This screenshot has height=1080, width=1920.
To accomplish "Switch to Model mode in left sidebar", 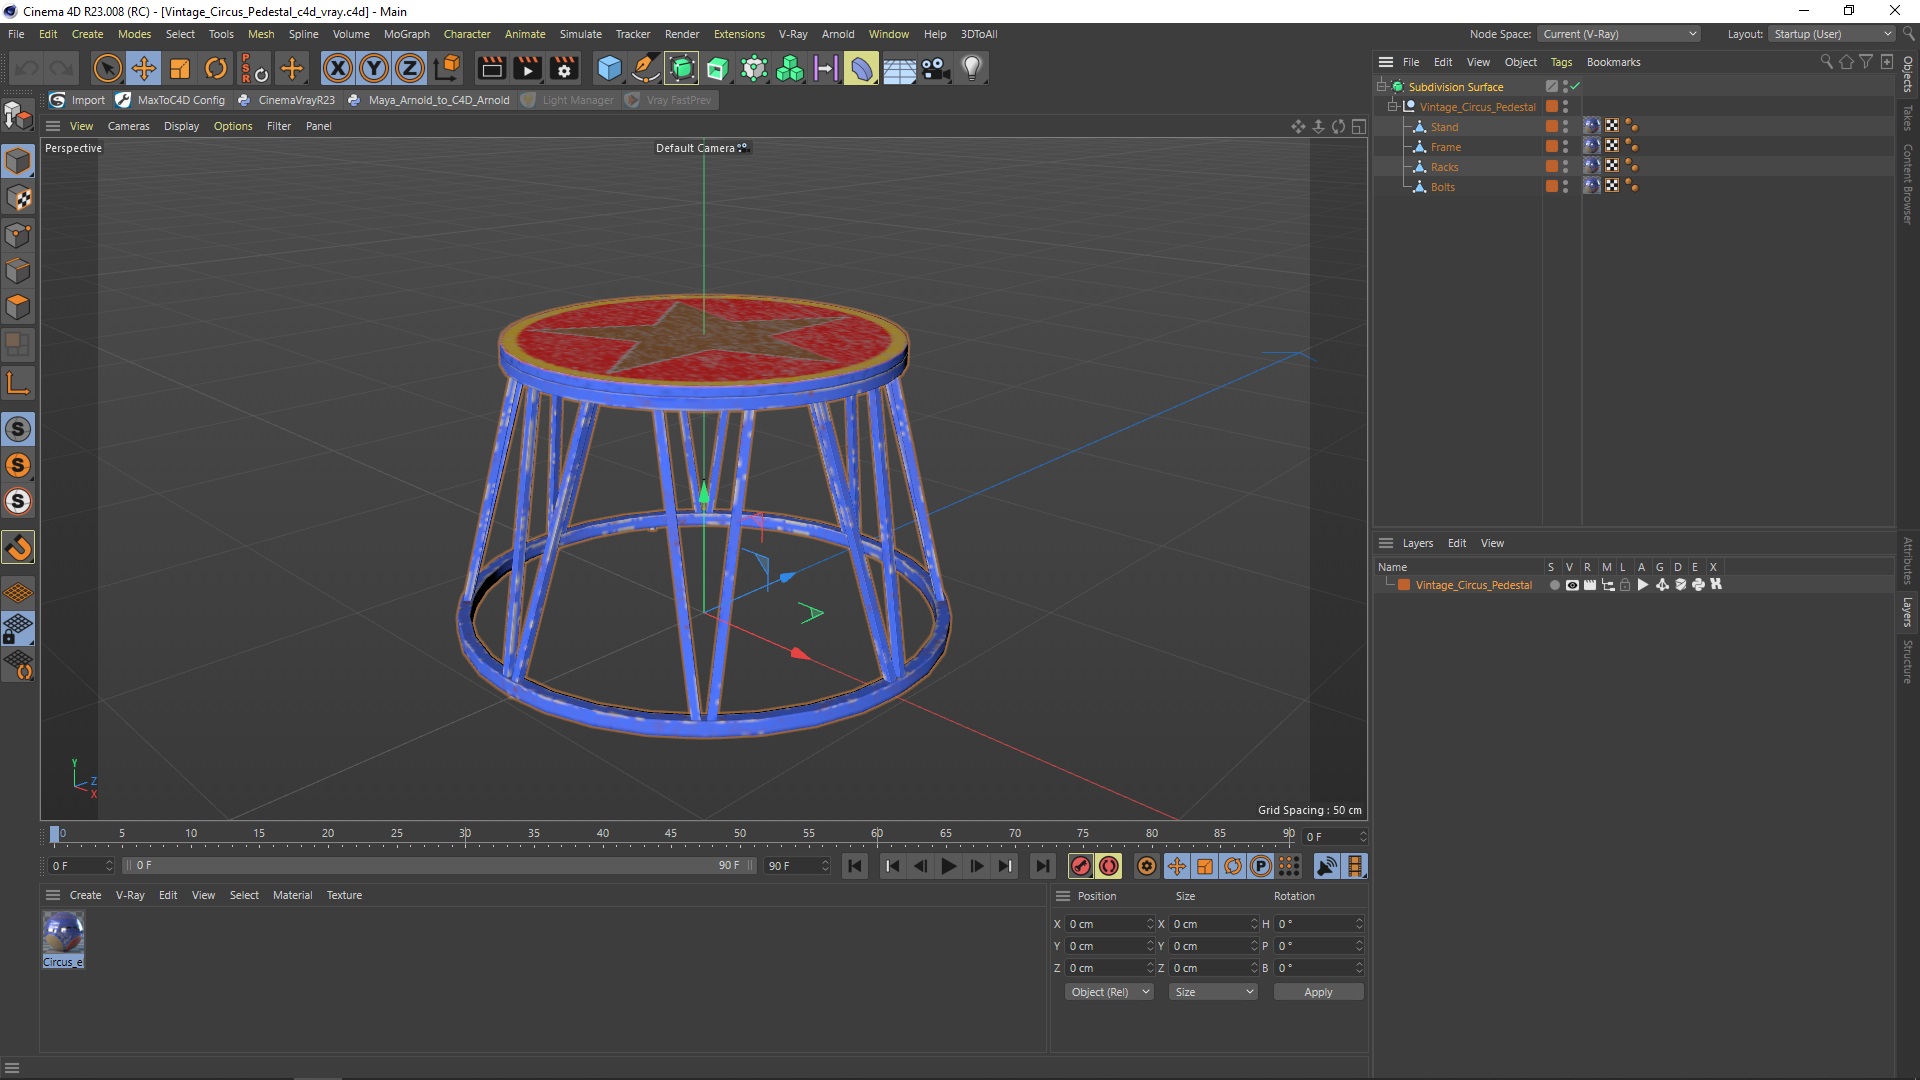I will [x=18, y=161].
